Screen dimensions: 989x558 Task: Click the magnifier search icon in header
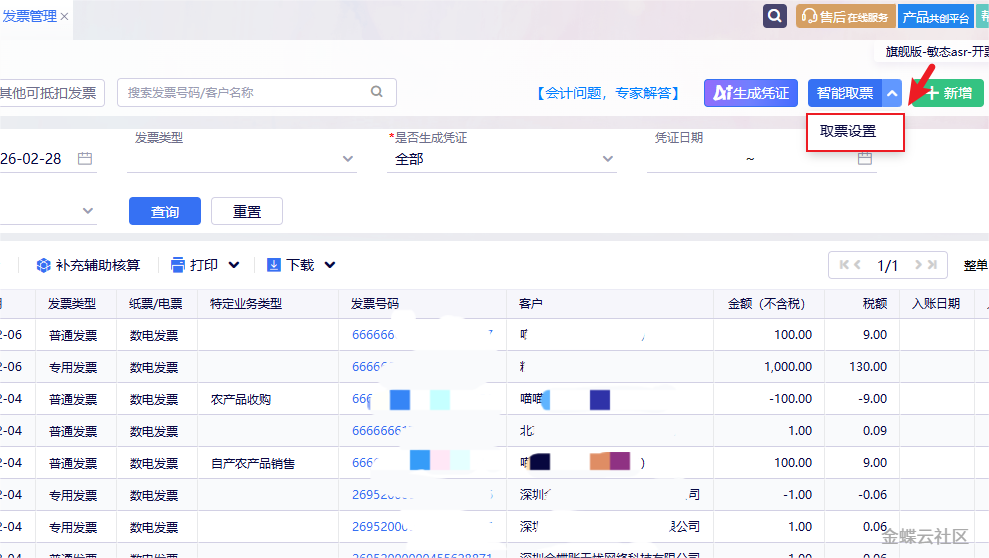[x=775, y=16]
